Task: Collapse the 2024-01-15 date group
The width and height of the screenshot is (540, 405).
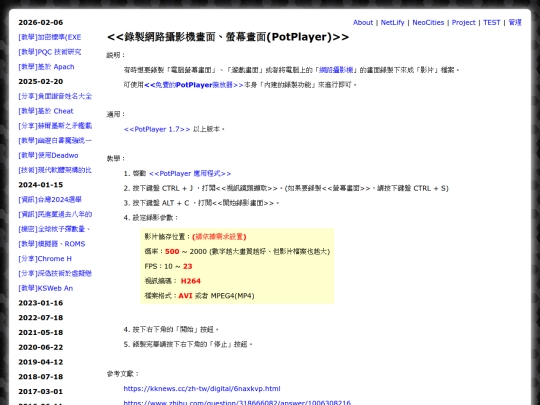Action: pyautogui.click(x=41, y=185)
